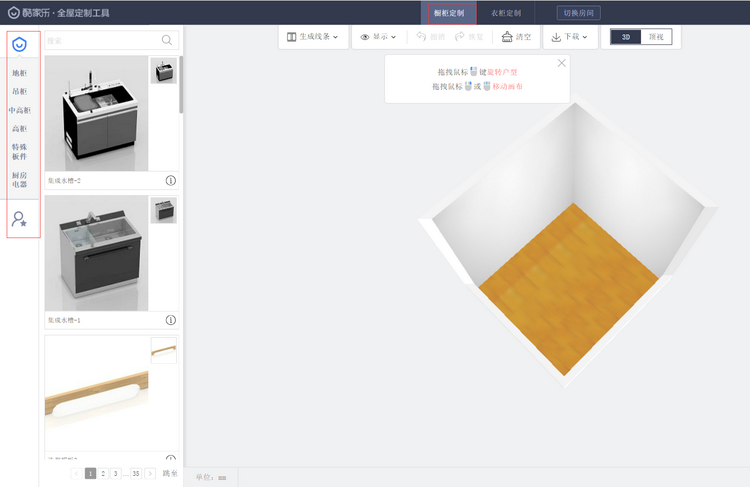Open the public library shield icon
This screenshot has width=750, height=487.
point(19,44)
